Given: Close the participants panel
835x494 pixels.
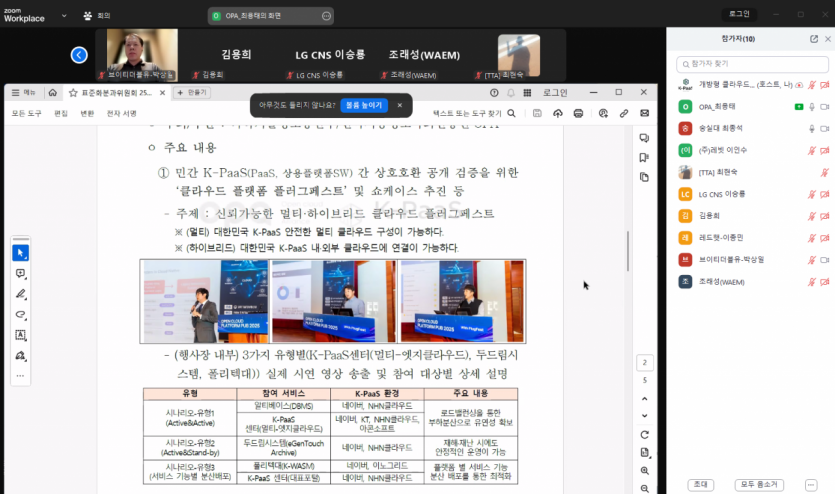Looking at the screenshot, I should (826, 39).
